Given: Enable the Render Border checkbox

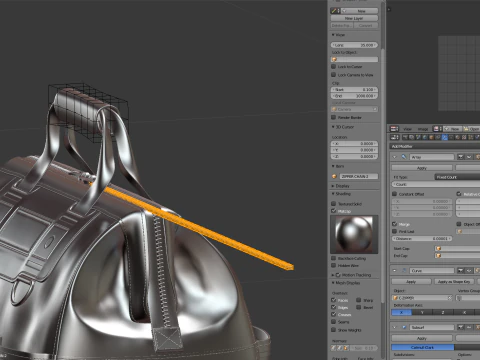Looking at the screenshot, I should coord(333,117).
